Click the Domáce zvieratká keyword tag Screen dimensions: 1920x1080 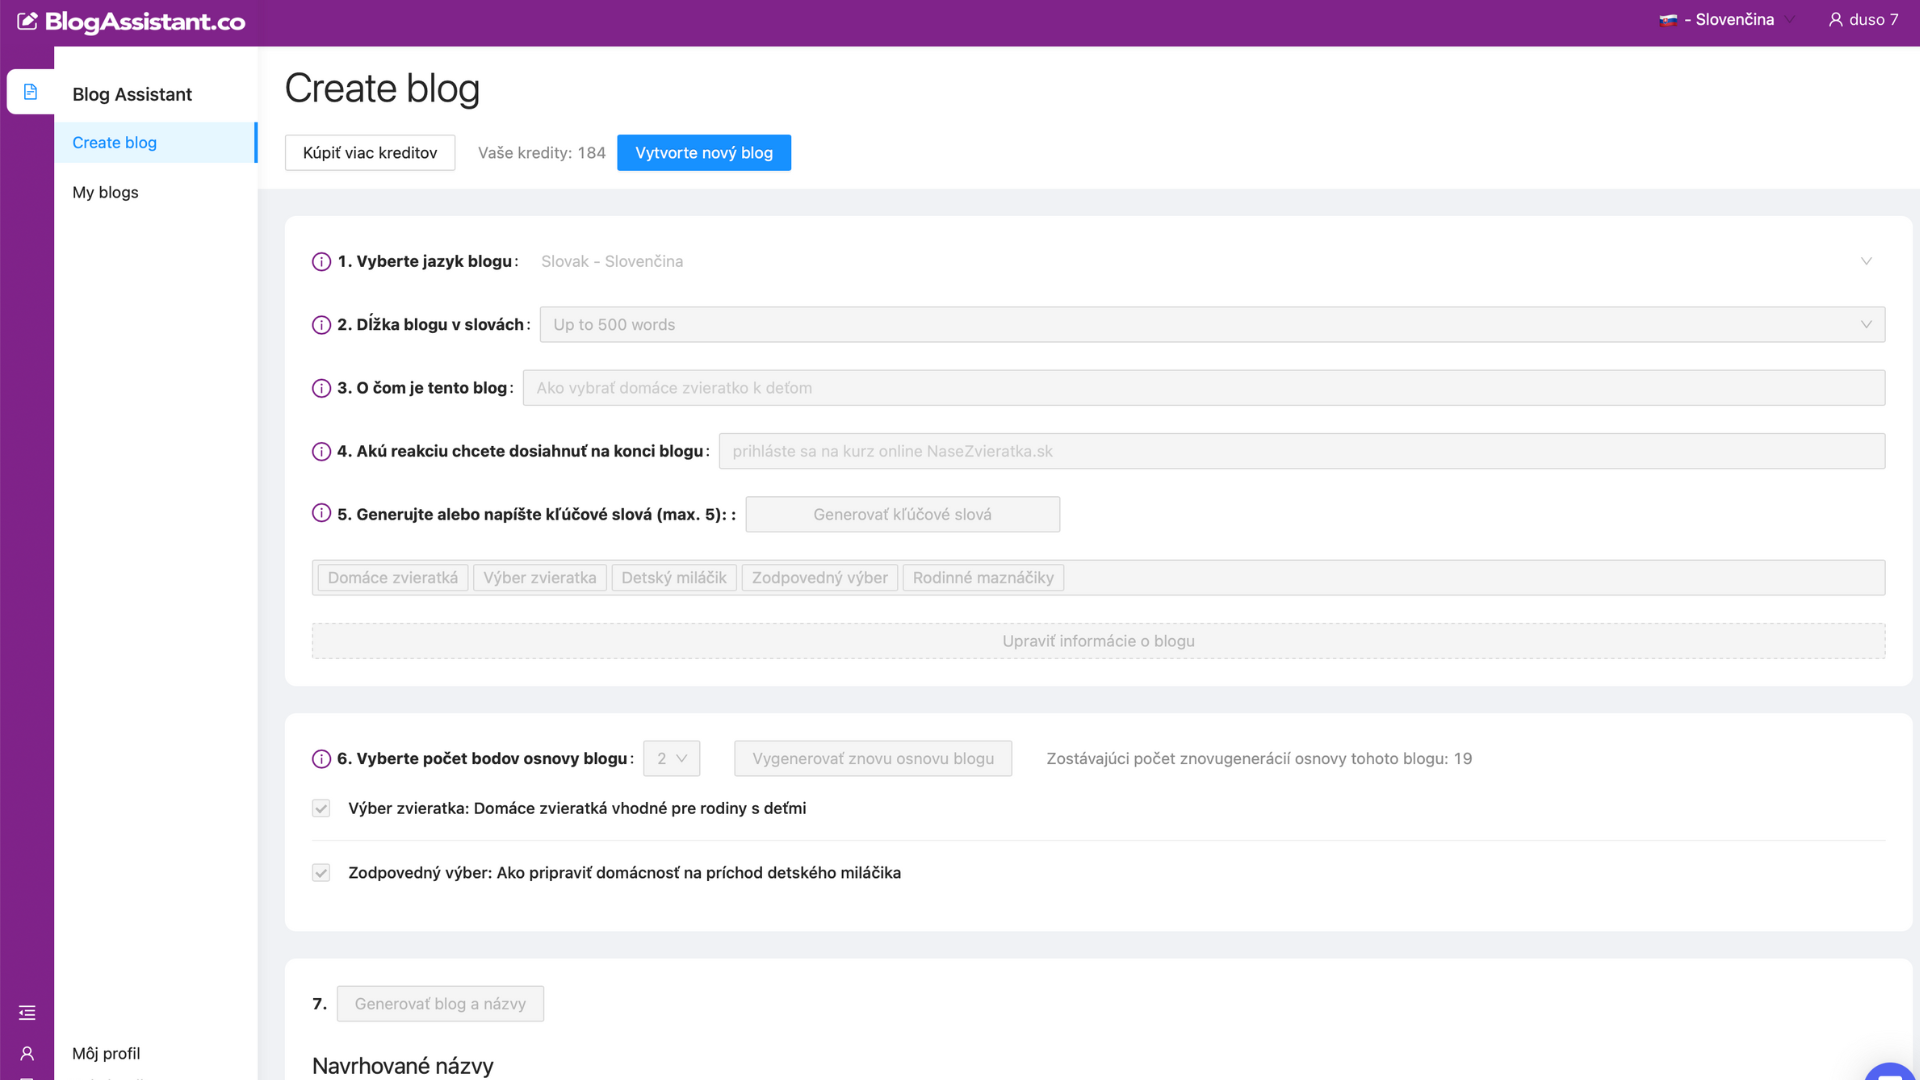point(391,577)
